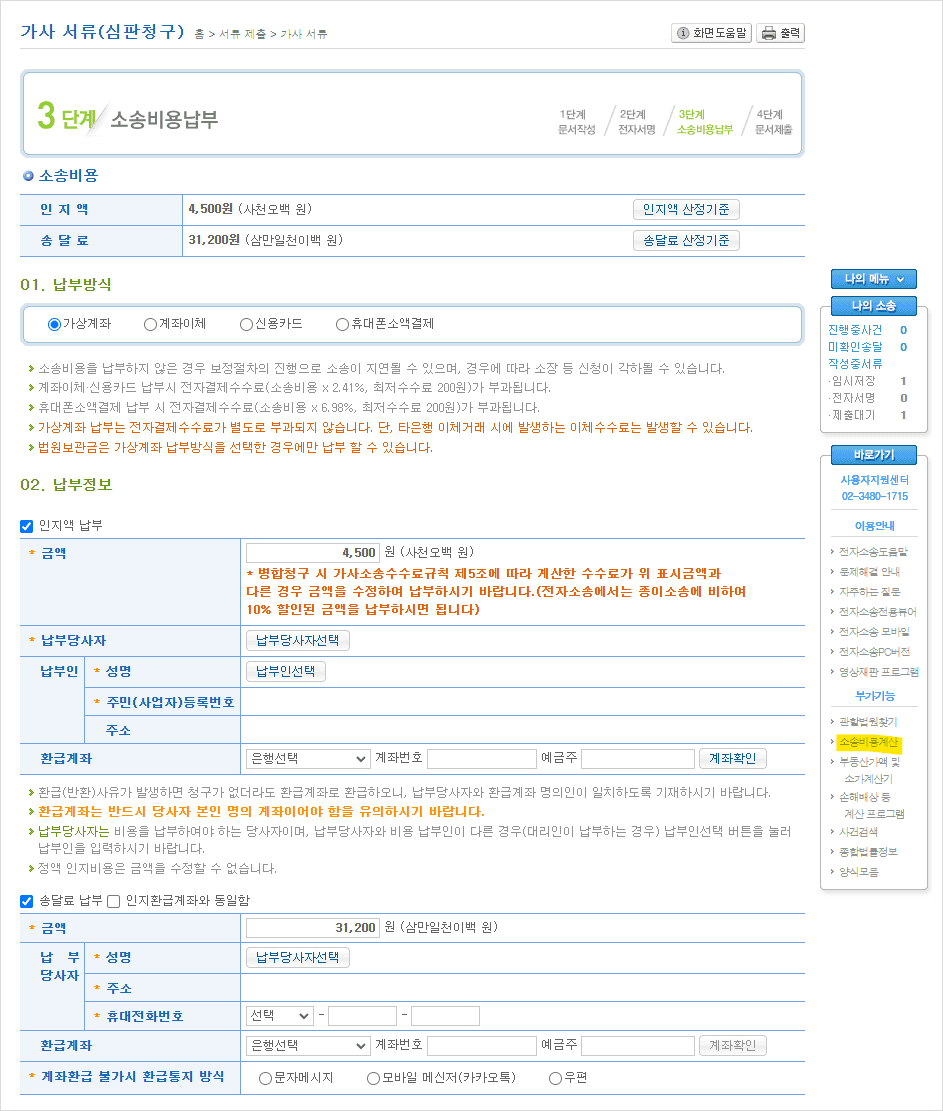Image resolution: width=943 pixels, height=1111 pixels.
Task: Open 전자서명 documents in sidebar
Action: [x=853, y=398]
